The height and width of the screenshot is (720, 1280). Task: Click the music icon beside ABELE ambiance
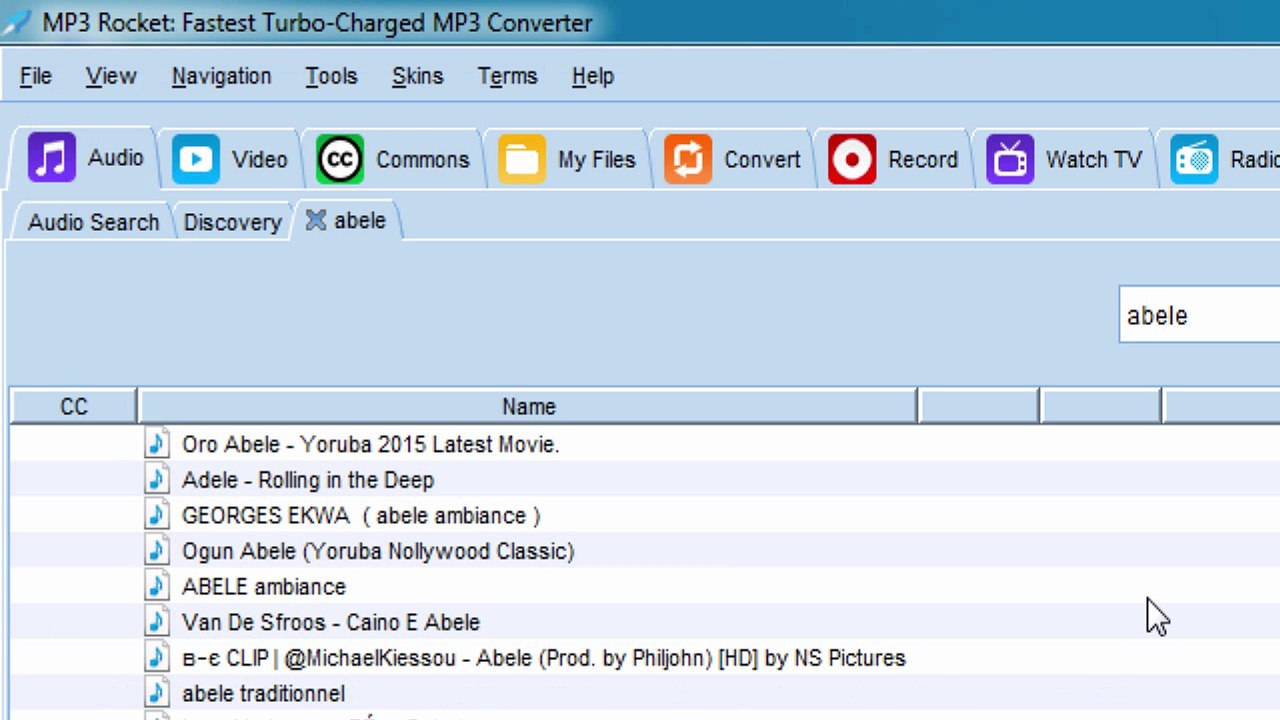tap(157, 586)
